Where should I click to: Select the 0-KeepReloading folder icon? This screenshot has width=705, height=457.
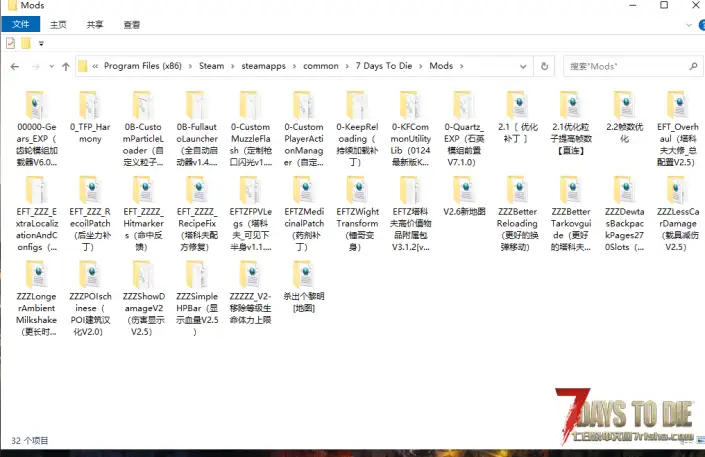click(x=357, y=105)
